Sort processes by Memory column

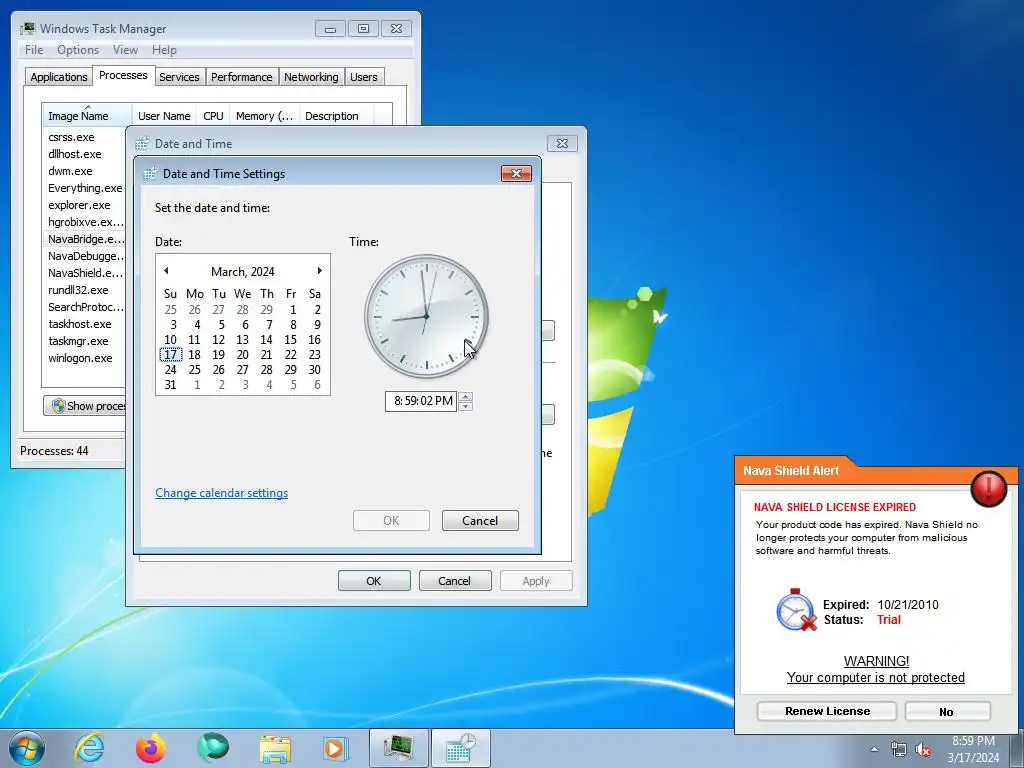(264, 116)
